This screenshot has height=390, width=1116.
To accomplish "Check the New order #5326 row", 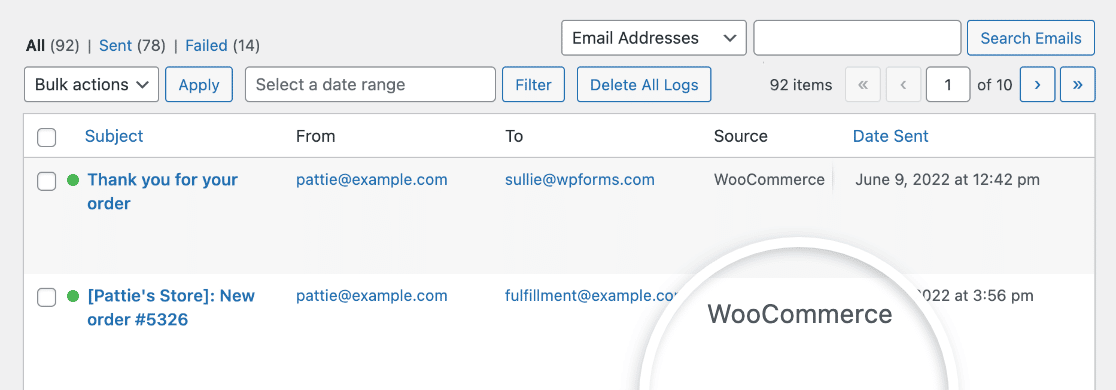I will [46, 297].
